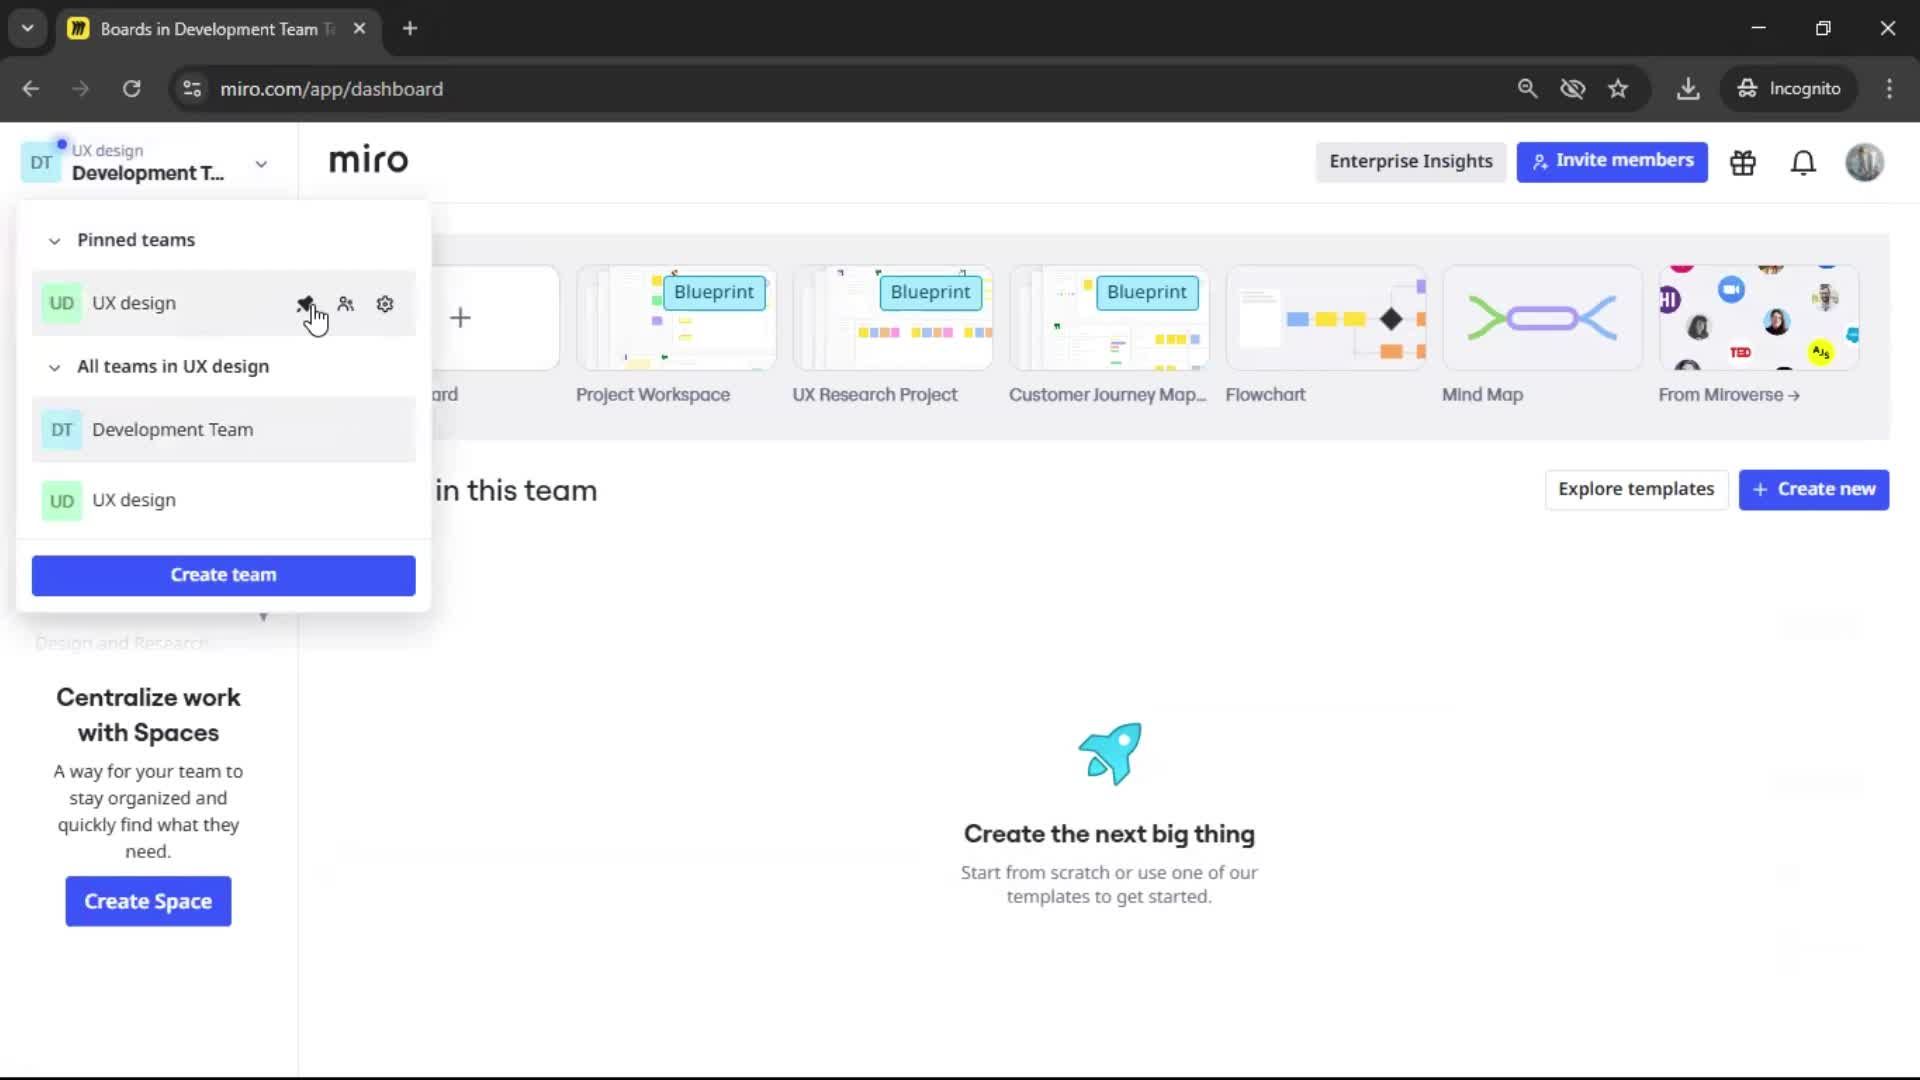
Task: Click the tracking protection eye icon
Action: 1573,89
